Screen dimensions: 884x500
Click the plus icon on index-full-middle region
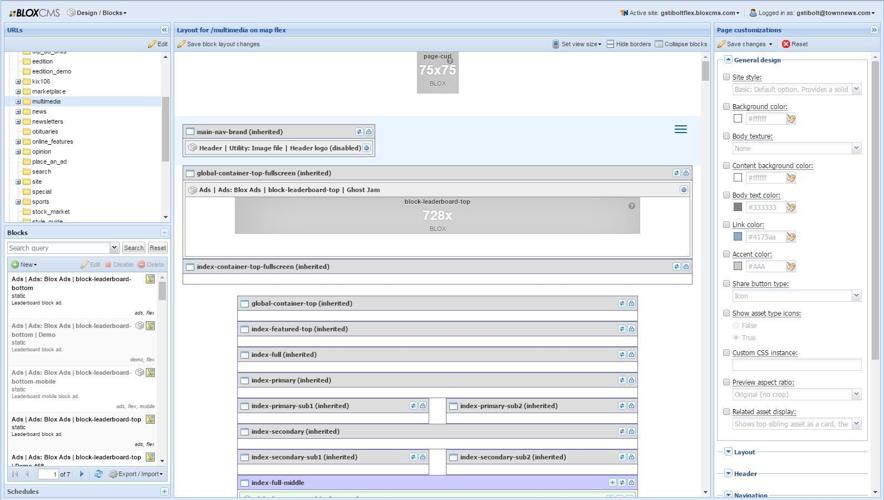[x=612, y=483]
